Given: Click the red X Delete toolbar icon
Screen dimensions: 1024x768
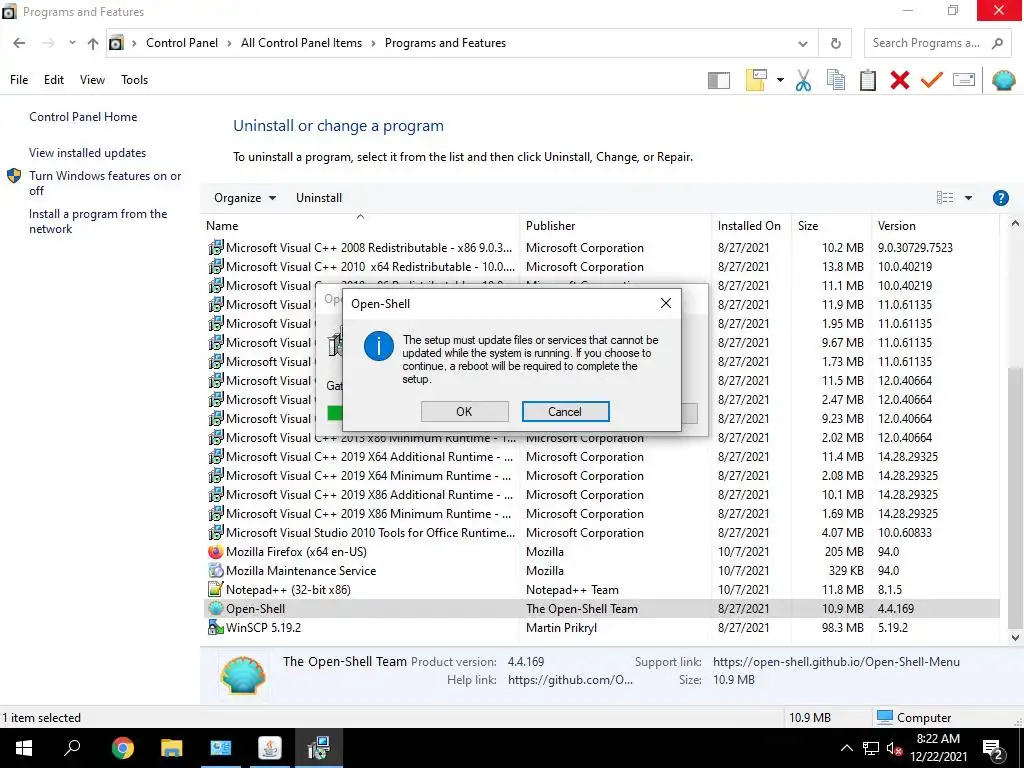Looking at the screenshot, I should [900, 80].
